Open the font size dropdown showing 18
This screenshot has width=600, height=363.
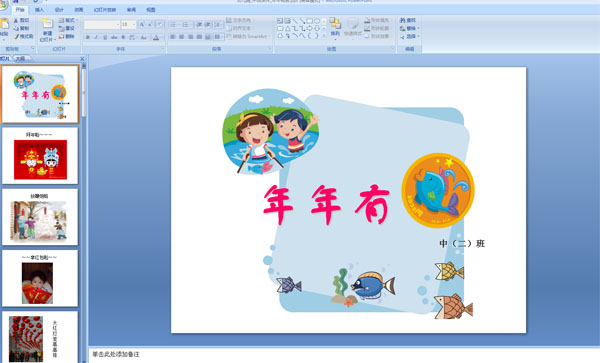click(128, 24)
